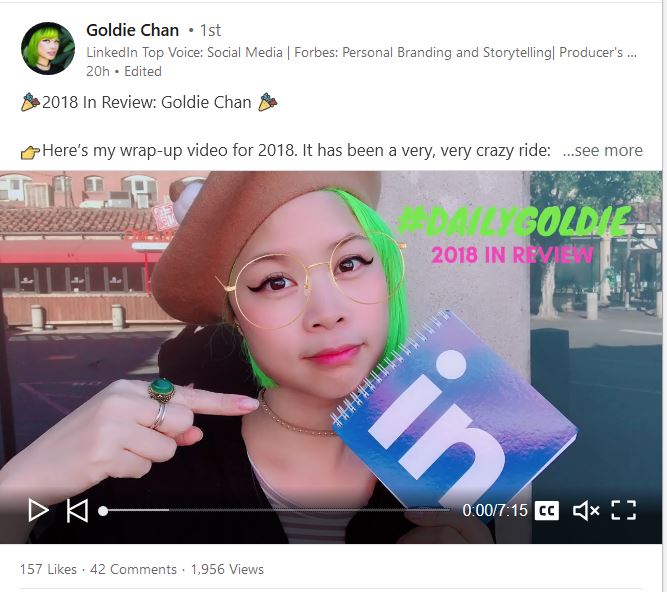Click the video progress bar track

pyautogui.click(x=276, y=510)
